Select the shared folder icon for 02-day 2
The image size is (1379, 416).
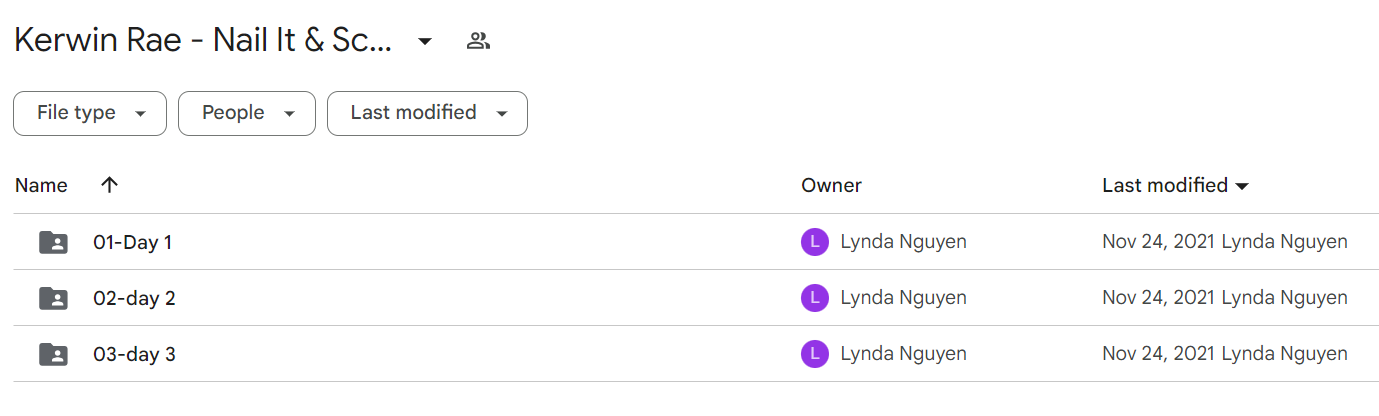[53, 298]
